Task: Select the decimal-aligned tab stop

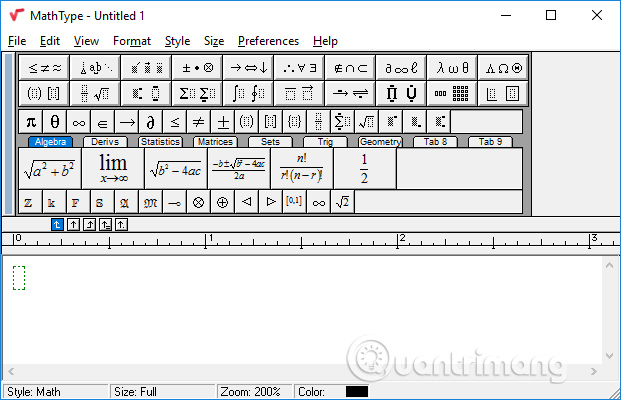Action: point(121,225)
